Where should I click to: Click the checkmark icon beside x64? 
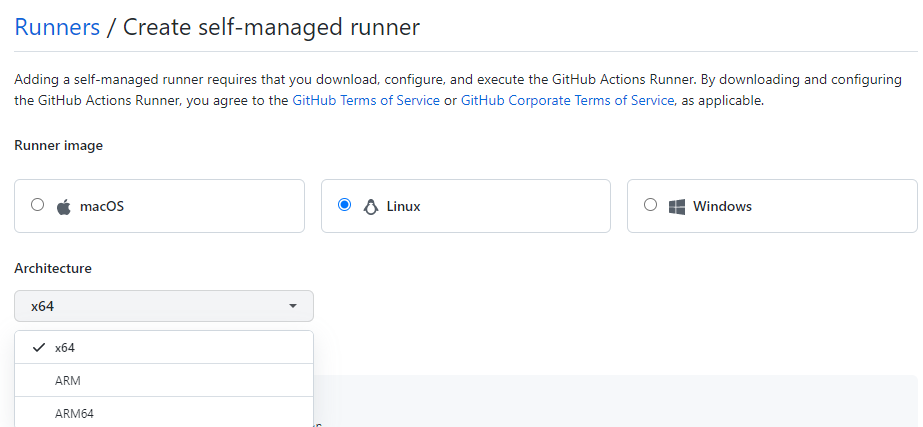click(x=39, y=347)
